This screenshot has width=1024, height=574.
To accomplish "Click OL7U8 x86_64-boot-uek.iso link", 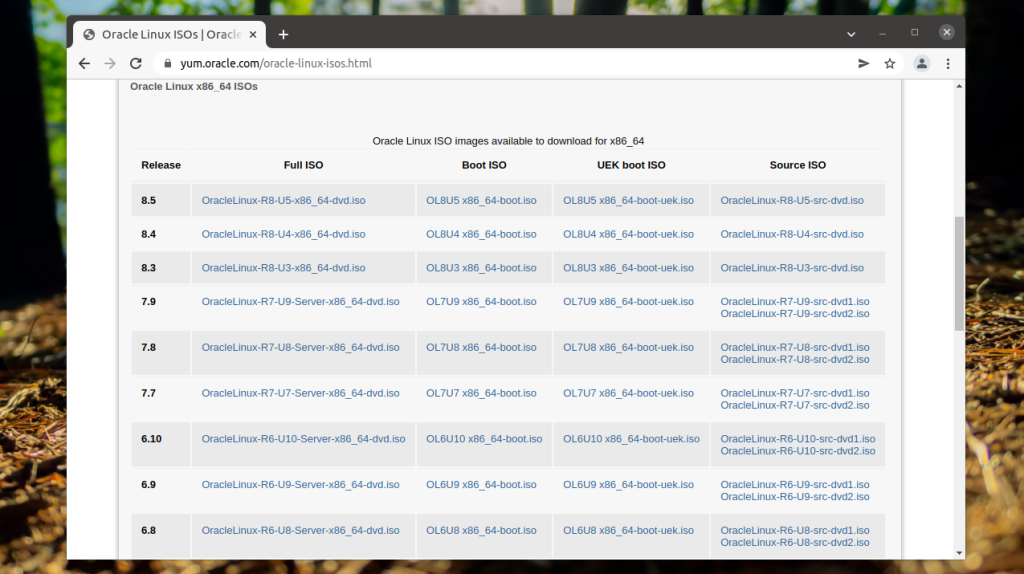I will pos(628,347).
